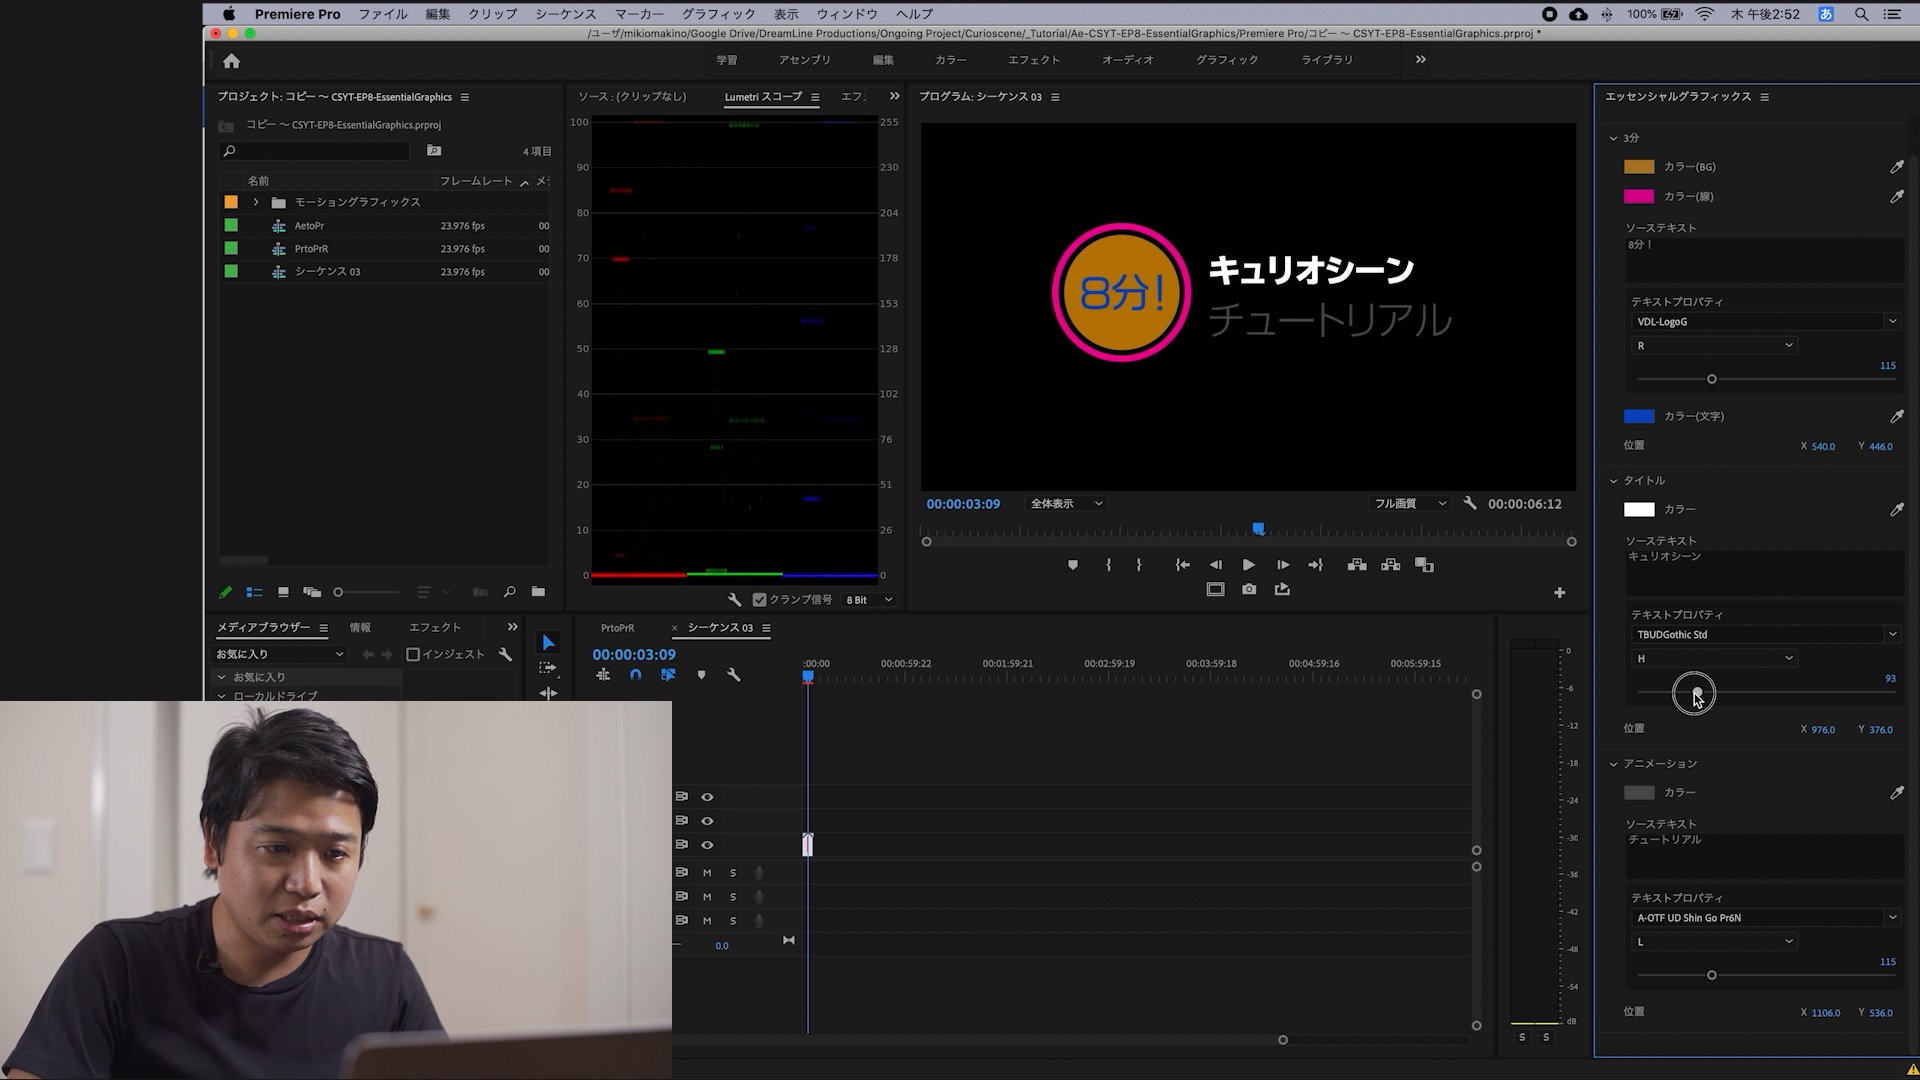Expand the モーショングラフィックス bin

(x=256, y=202)
